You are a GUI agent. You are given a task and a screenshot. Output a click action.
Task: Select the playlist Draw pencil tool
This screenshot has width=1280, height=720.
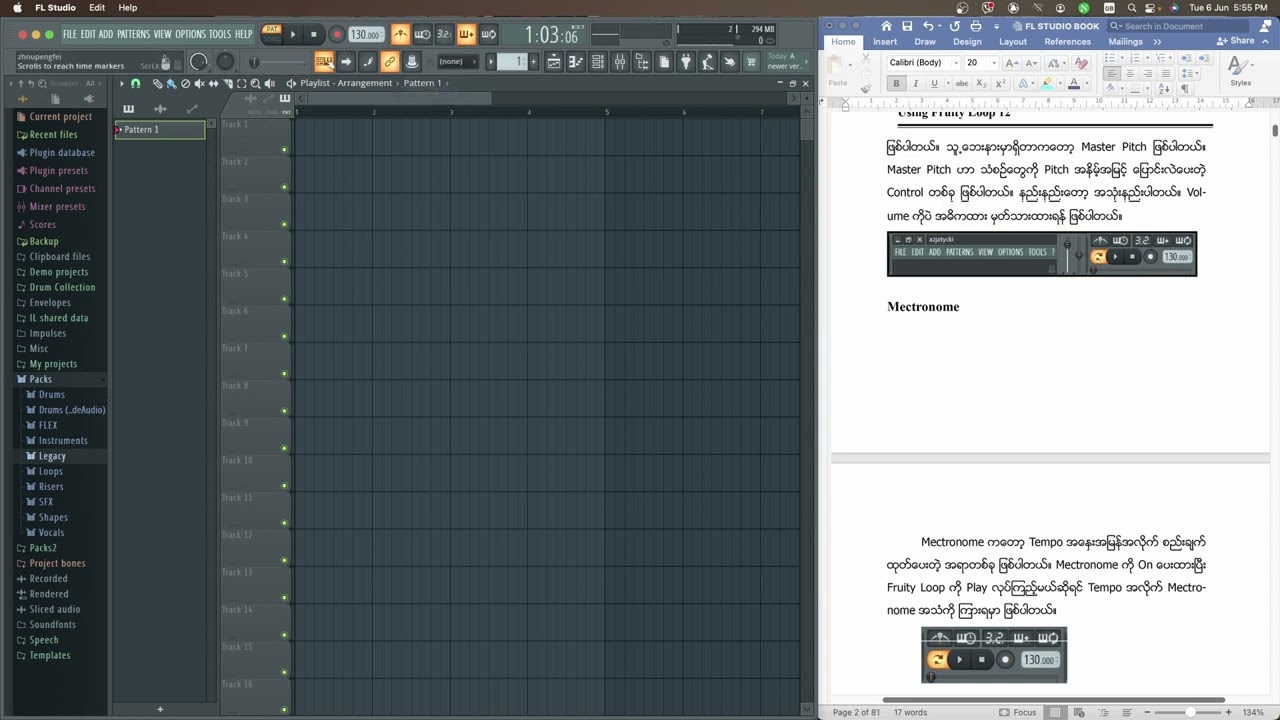(157, 84)
